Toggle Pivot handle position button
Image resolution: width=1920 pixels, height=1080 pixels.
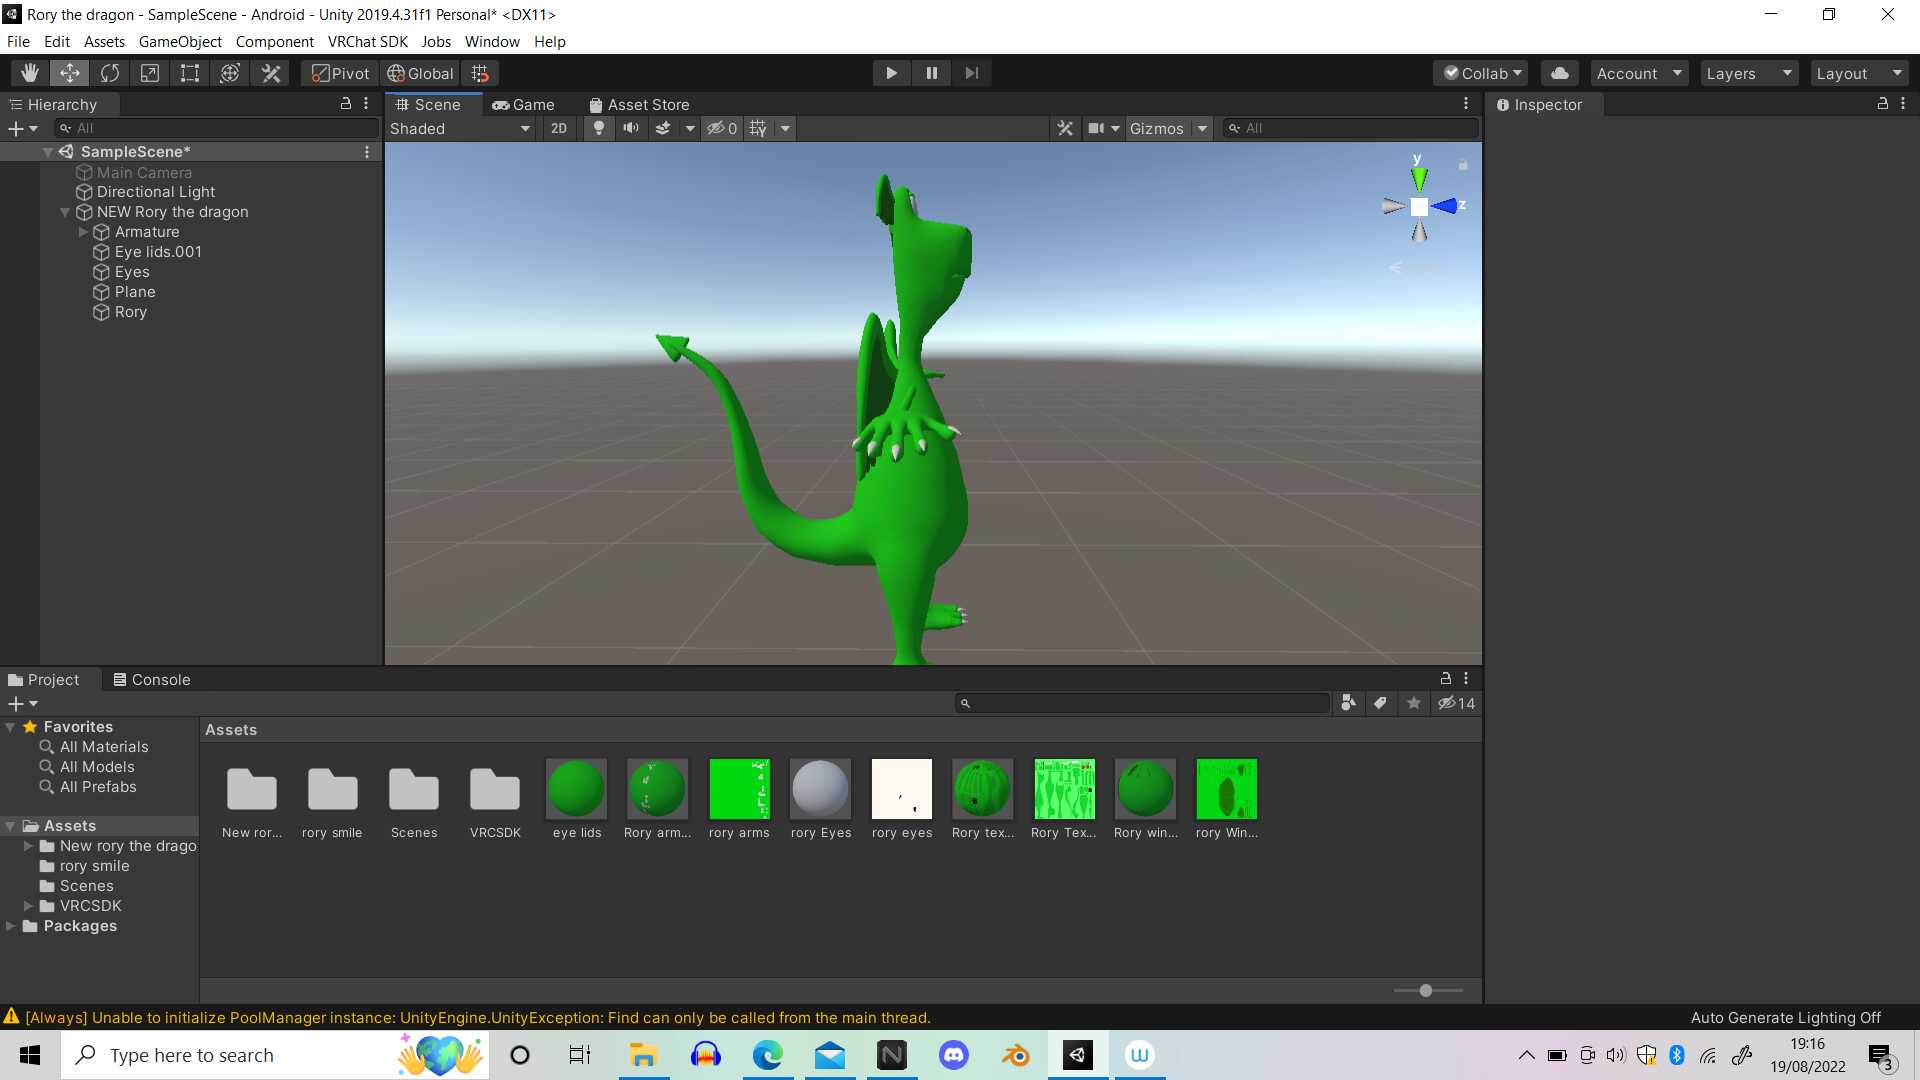click(x=340, y=73)
